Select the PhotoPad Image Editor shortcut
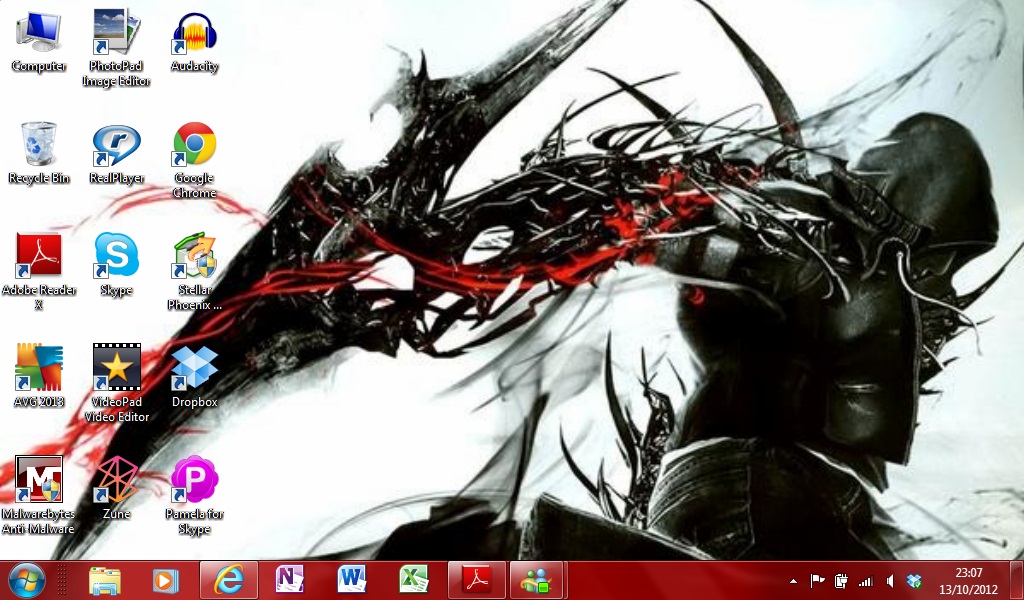 116,49
